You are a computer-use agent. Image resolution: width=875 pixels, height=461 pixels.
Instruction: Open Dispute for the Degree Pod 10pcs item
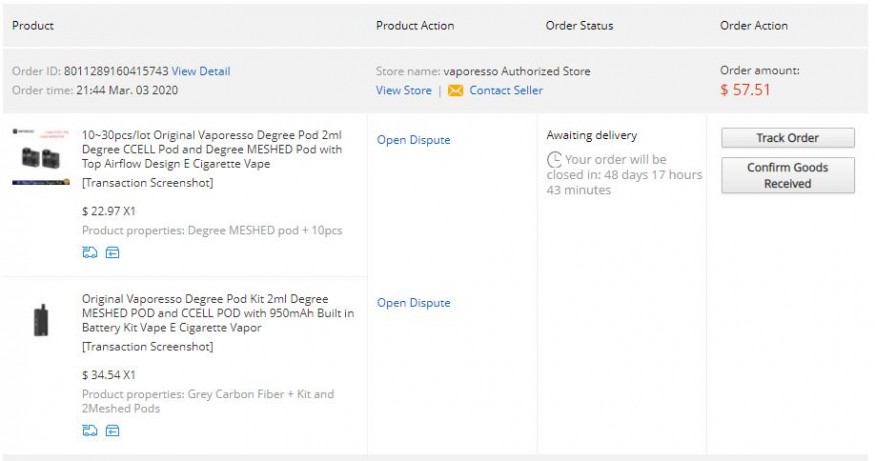414,140
